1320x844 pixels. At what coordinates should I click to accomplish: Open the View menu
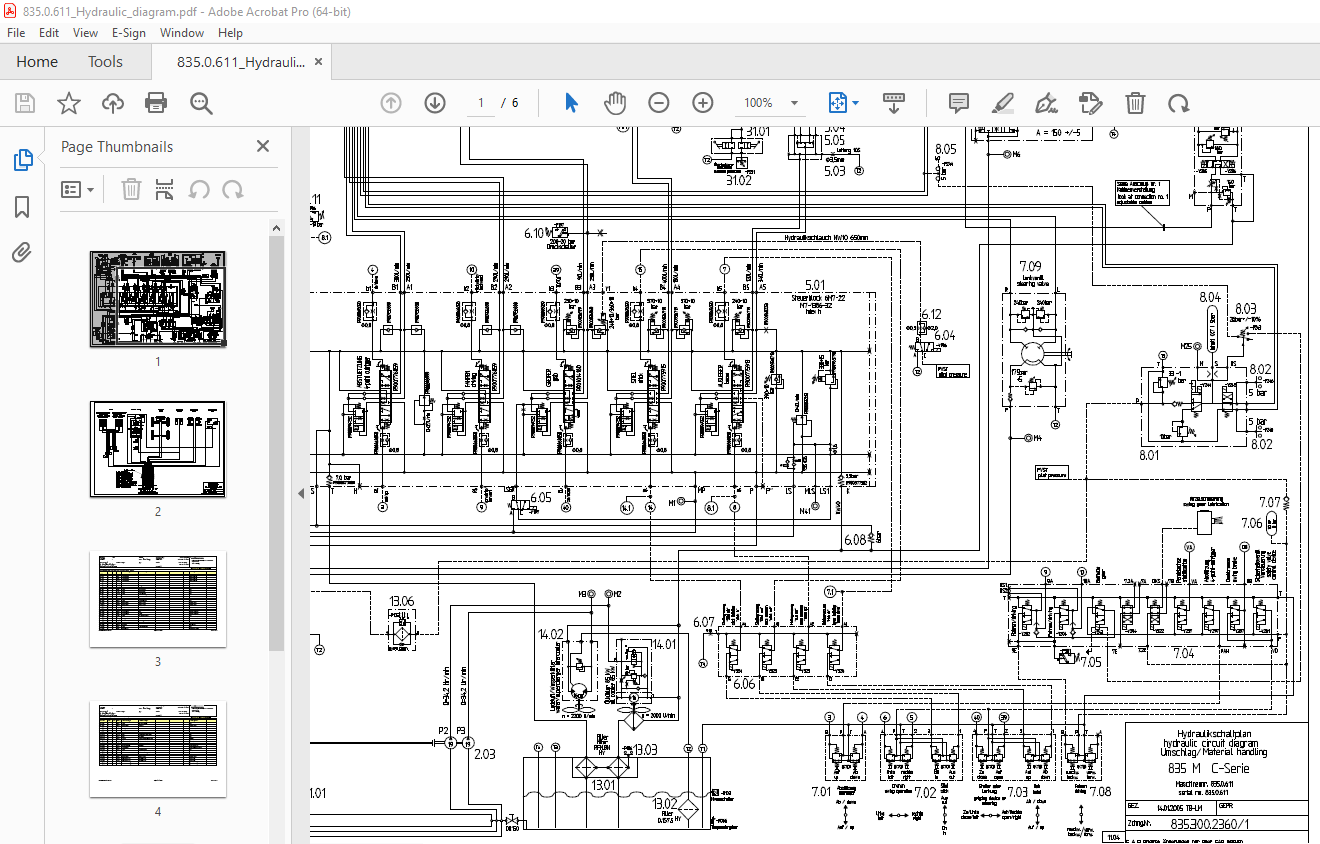(85, 32)
